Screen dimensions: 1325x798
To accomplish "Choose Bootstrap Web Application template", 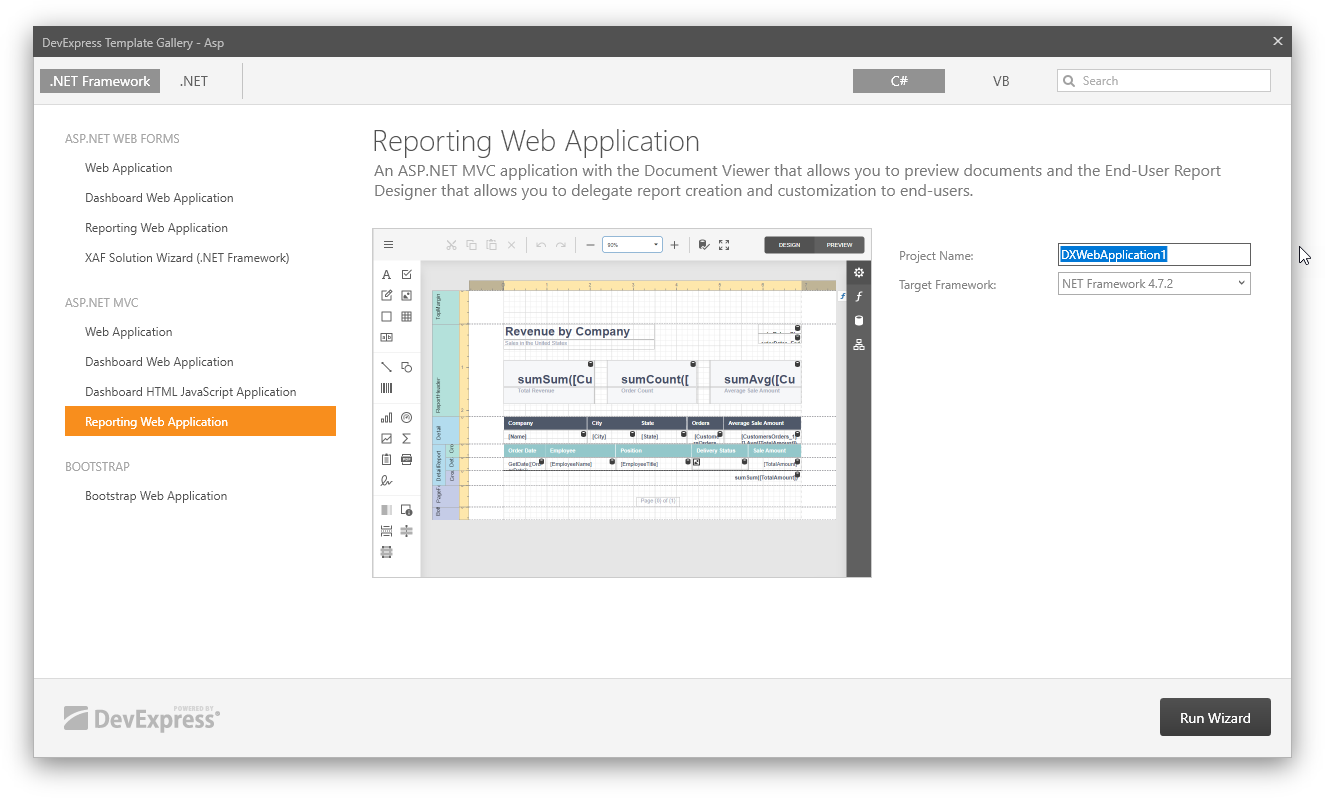I will 156,496.
